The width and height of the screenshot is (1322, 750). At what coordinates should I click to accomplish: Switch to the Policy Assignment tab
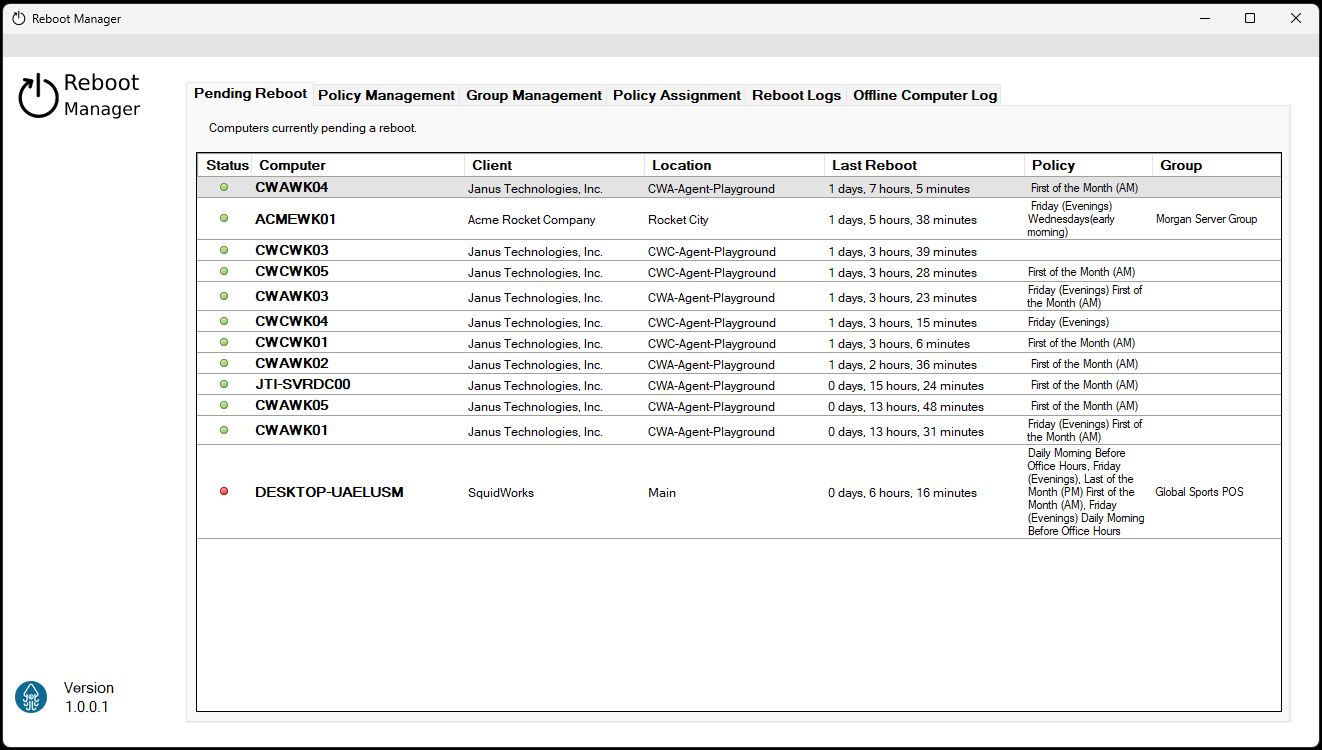676,95
